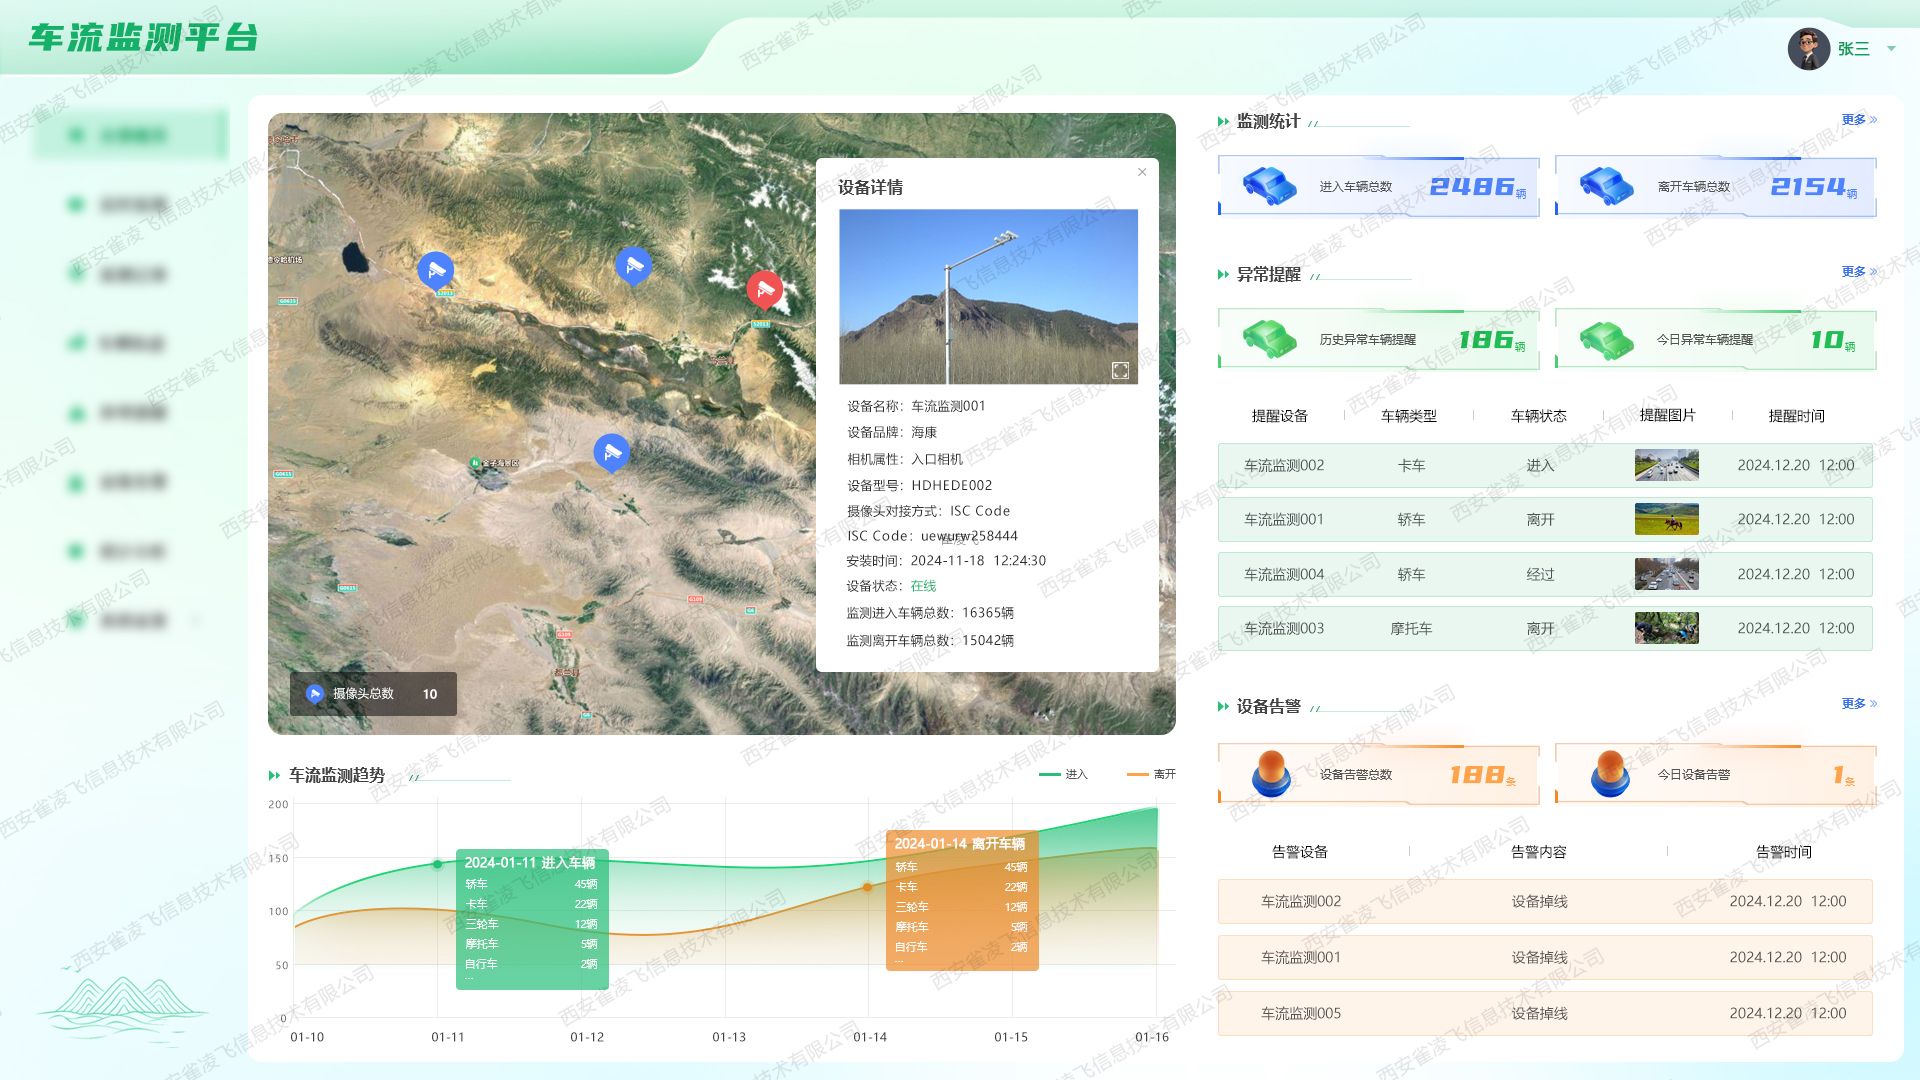Click alarm light icon in 设备告警总数 card
The width and height of the screenshot is (1920, 1080).
[1271, 773]
